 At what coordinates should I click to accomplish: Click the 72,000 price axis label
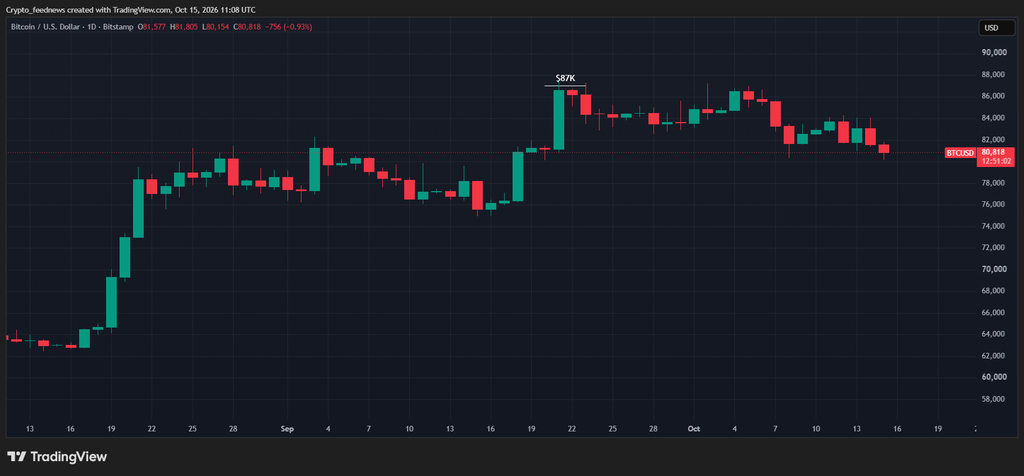point(994,247)
